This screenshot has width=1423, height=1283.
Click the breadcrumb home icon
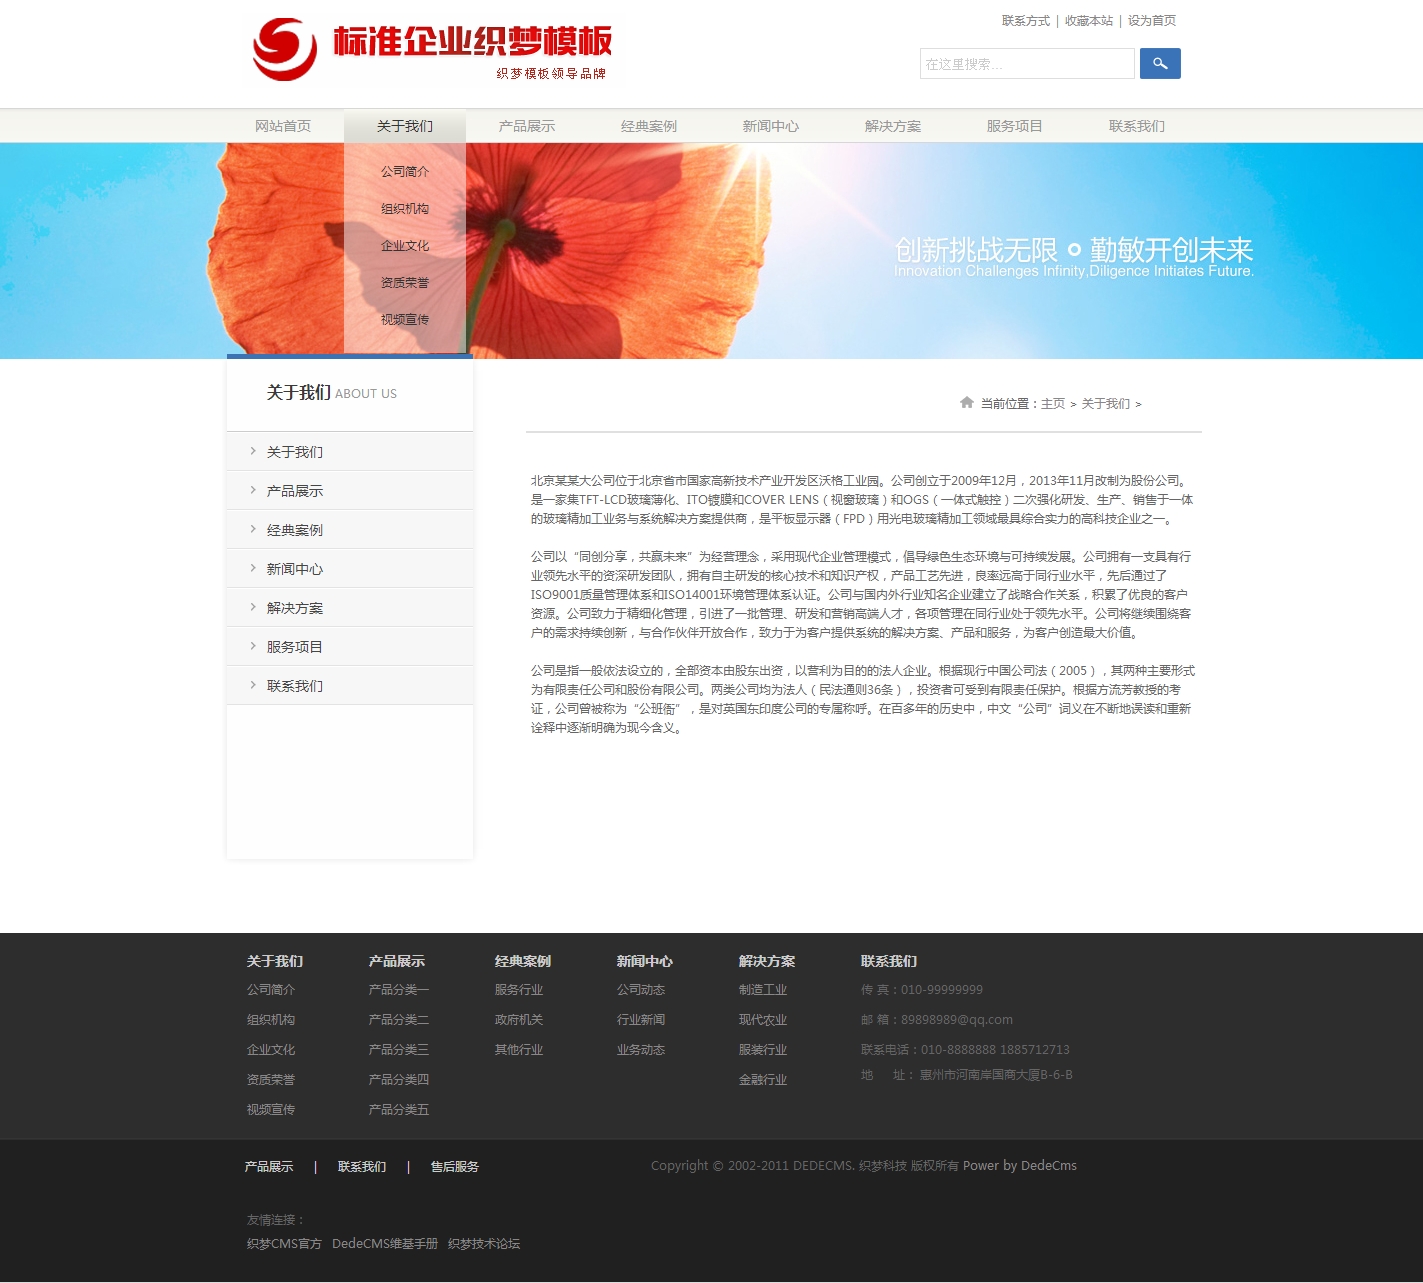tap(966, 403)
